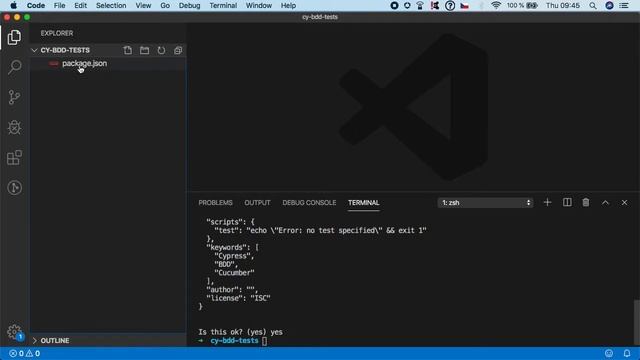Open the Explorer view in activity bar
Image resolution: width=640 pixels, height=360 pixels.
pyautogui.click(x=14, y=38)
